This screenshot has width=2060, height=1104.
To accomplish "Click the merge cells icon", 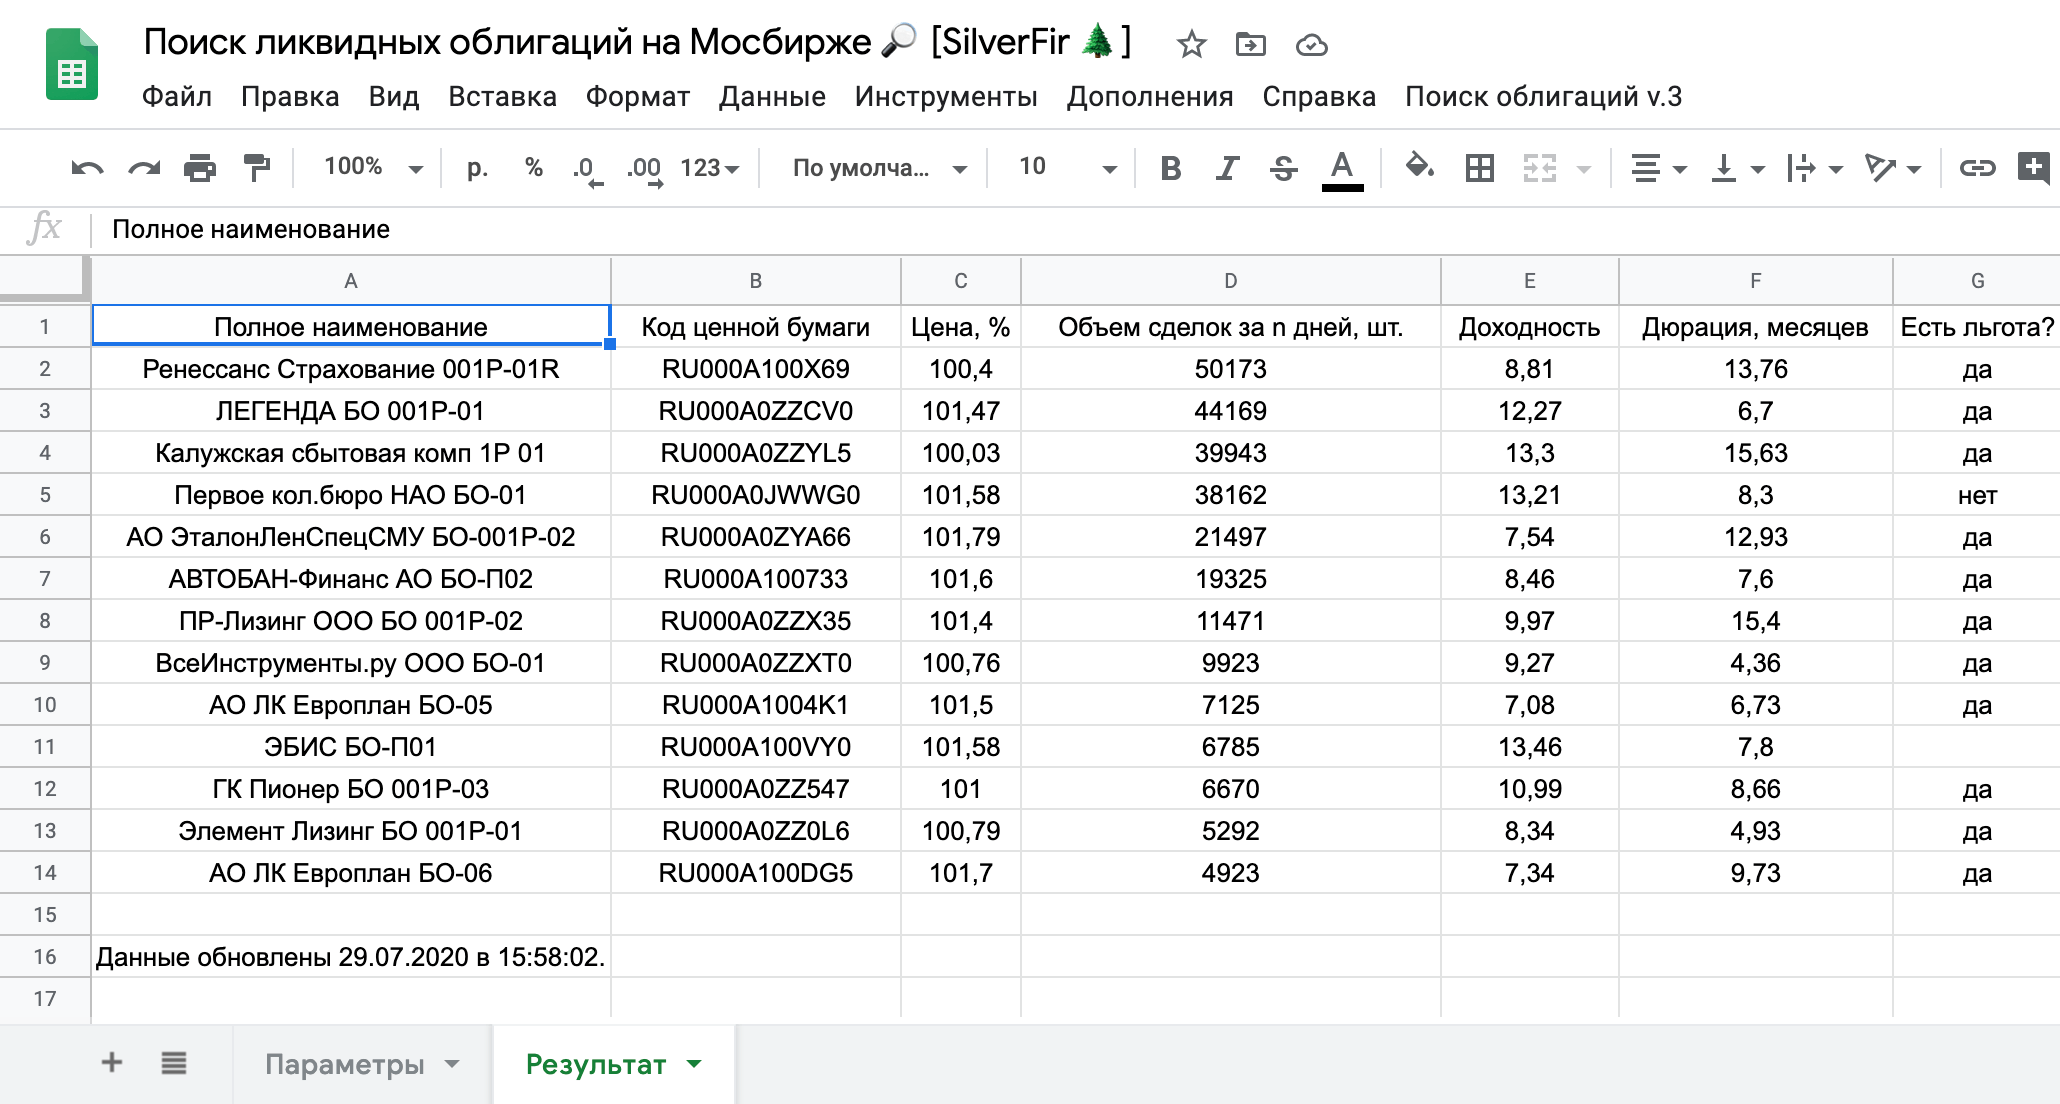I will click(x=1540, y=168).
